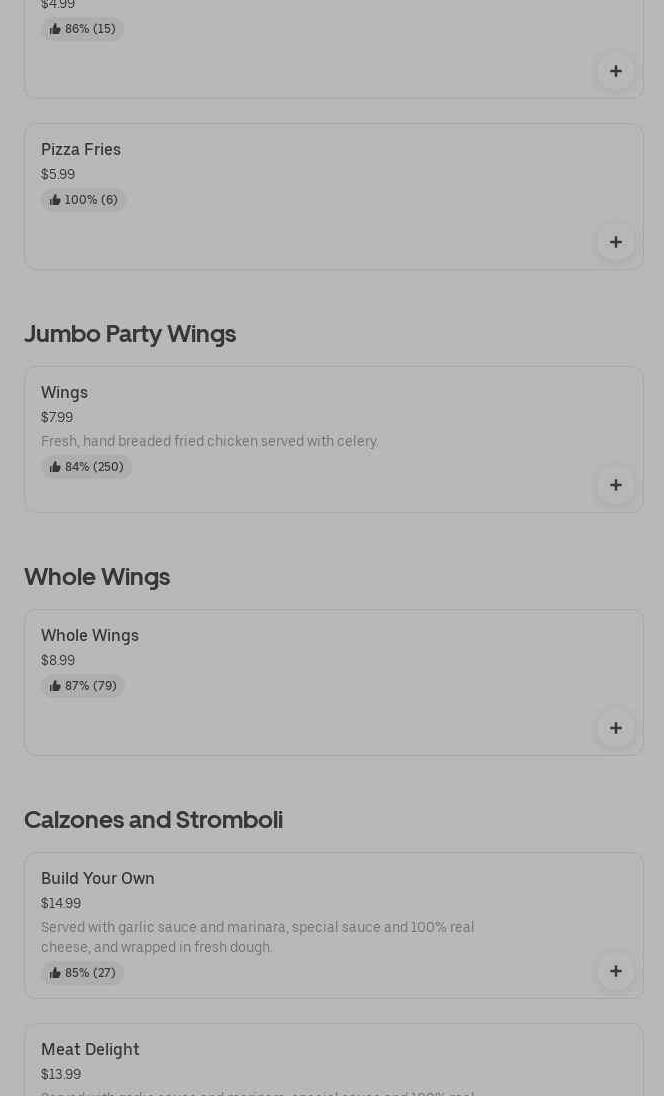Click the Calzones and Stromboli section heading
Viewport: 664px width, 1096px height.
153,820
